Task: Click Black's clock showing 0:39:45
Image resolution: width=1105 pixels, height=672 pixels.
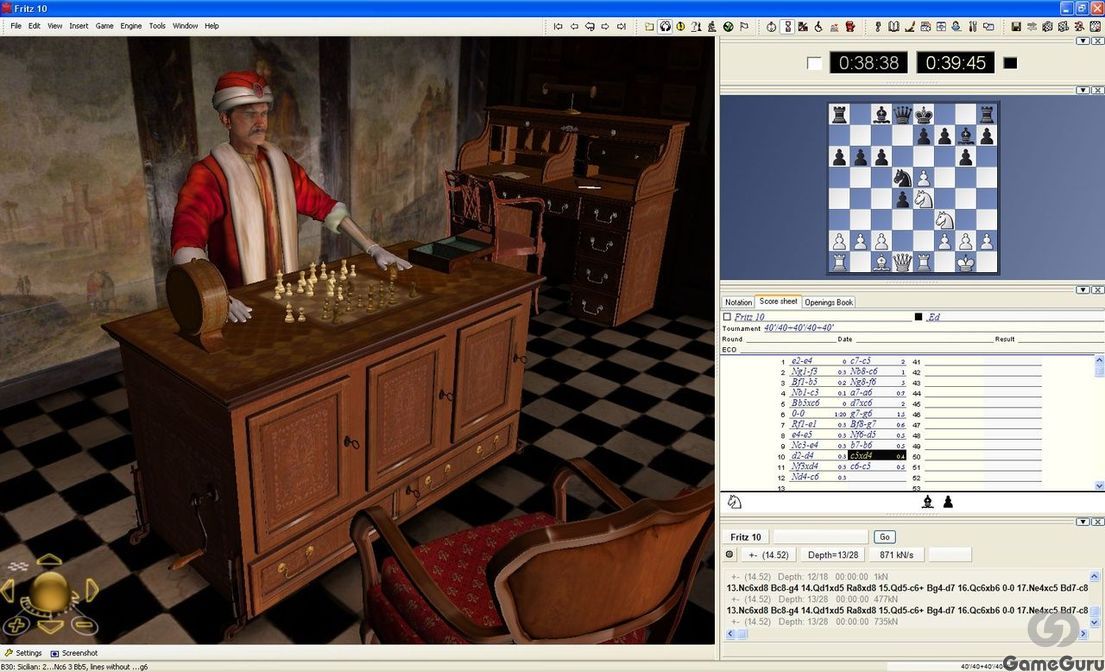Action: (956, 63)
